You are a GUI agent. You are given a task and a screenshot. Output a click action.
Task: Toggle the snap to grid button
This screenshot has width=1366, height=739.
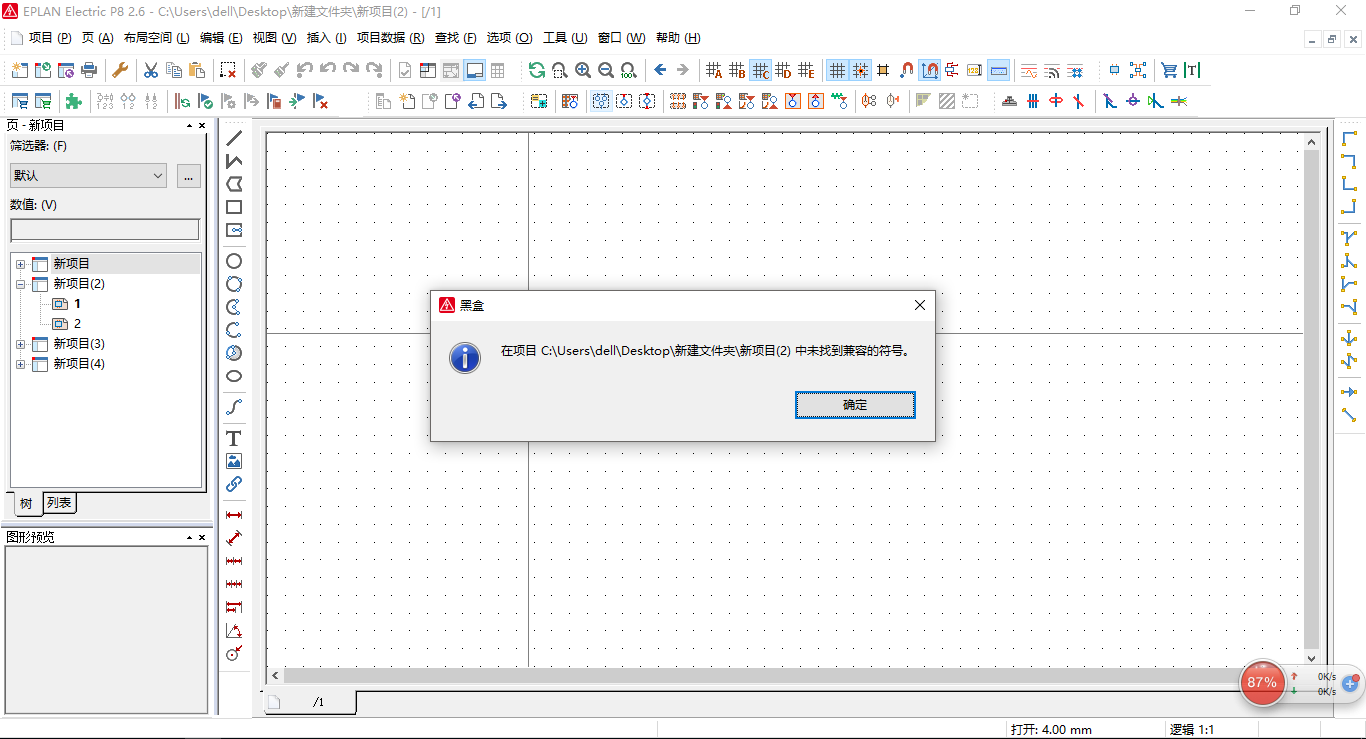point(860,70)
